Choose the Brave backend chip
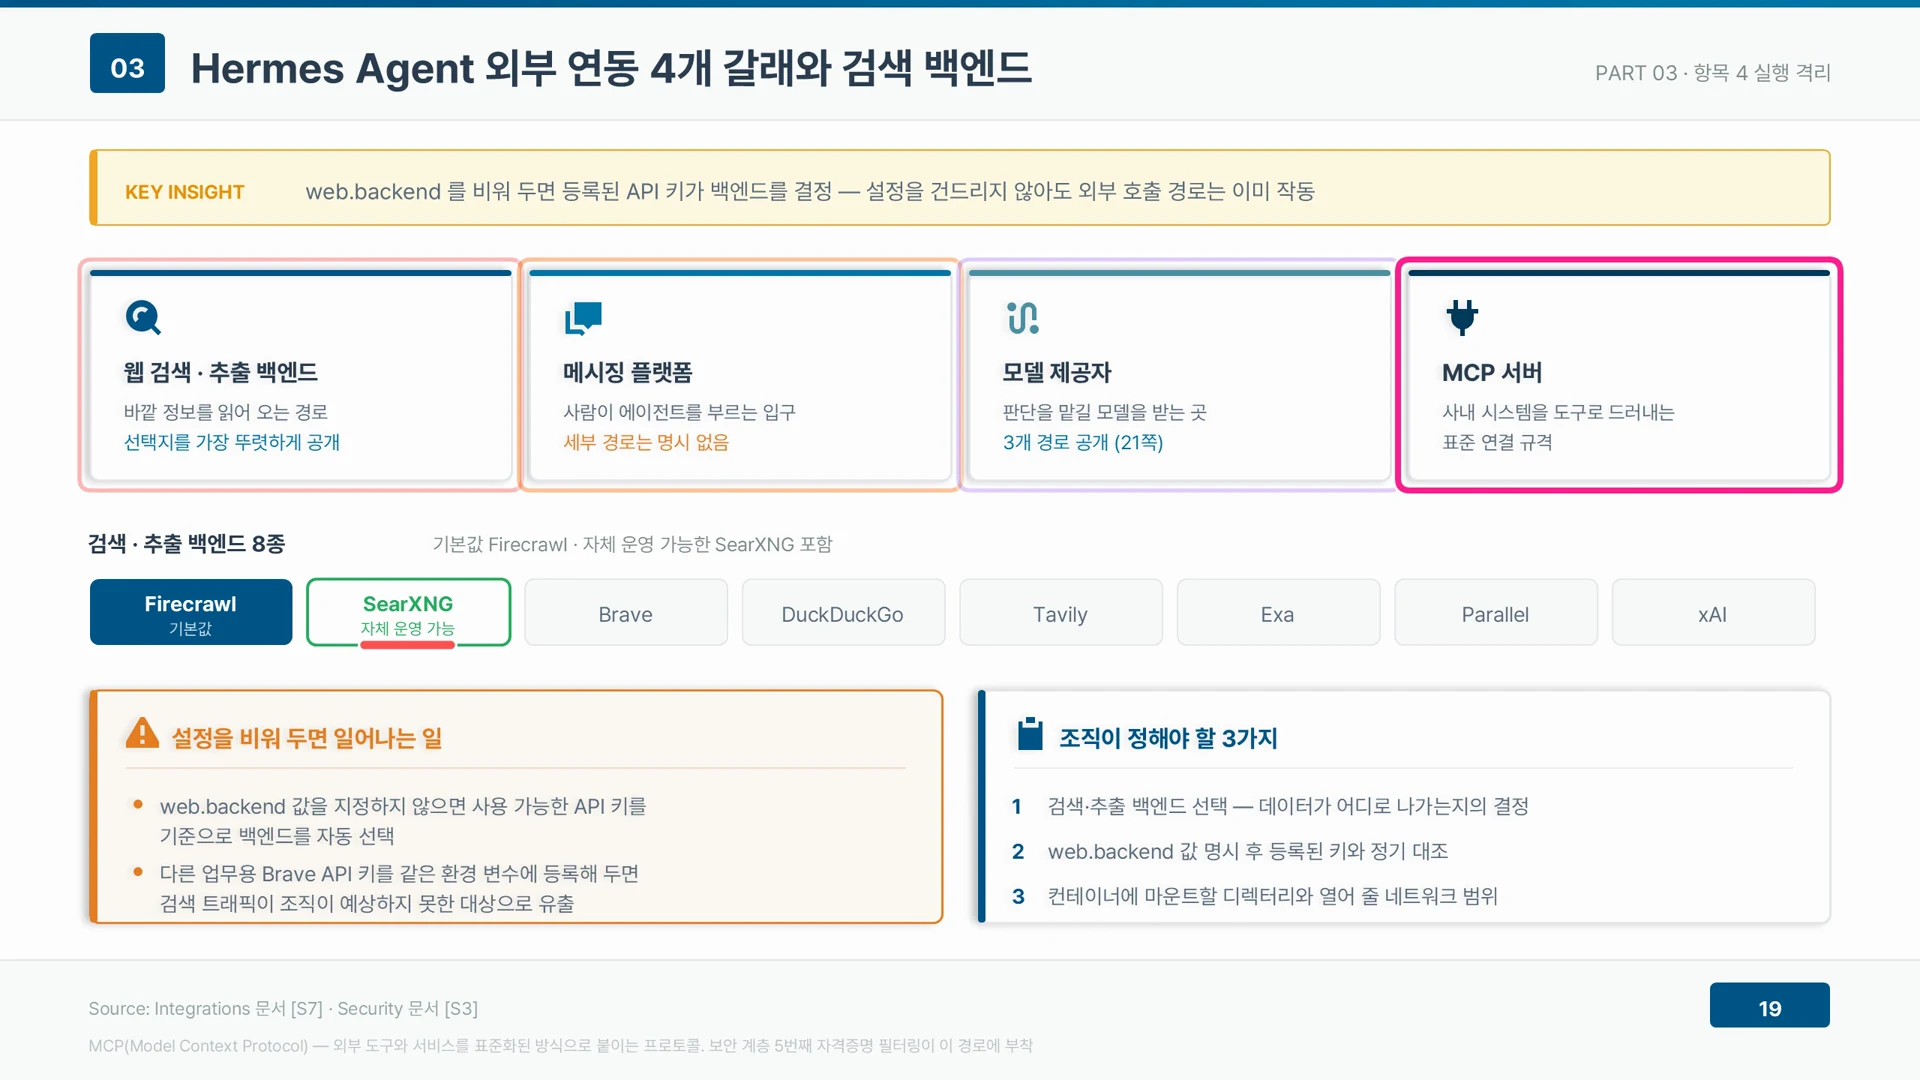 pos(626,612)
